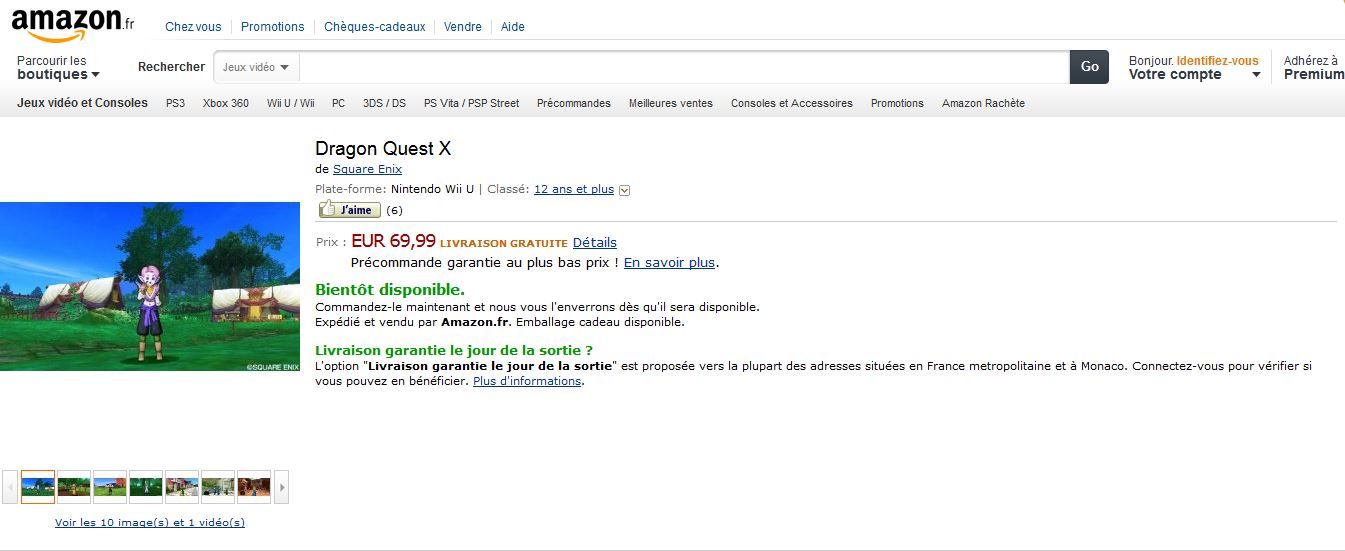Open the Aide page
The height and width of the screenshot is (551, 1345).
[513, 27]
